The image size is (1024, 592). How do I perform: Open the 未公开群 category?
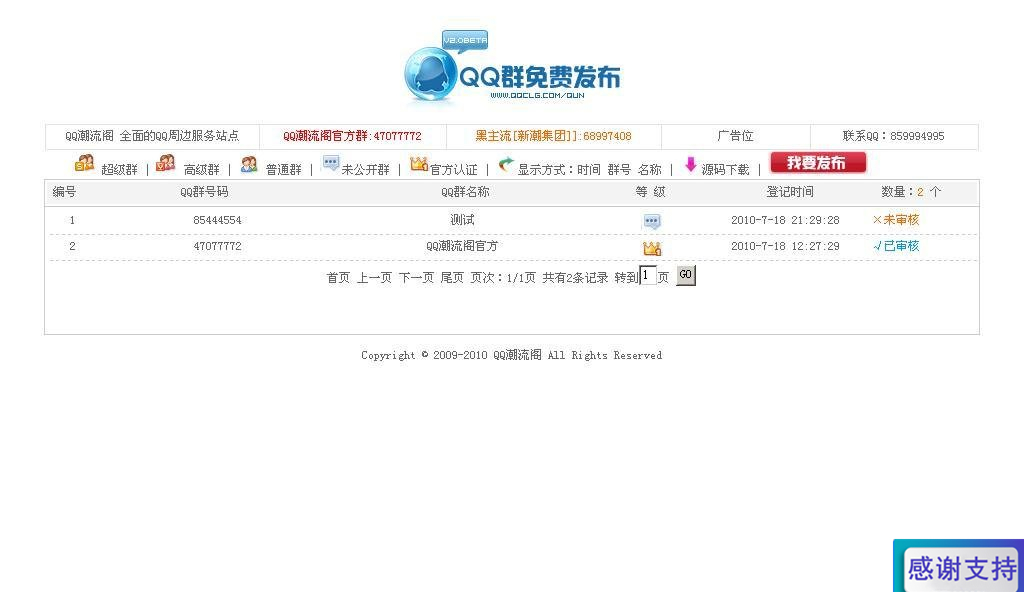pos(365,170)
